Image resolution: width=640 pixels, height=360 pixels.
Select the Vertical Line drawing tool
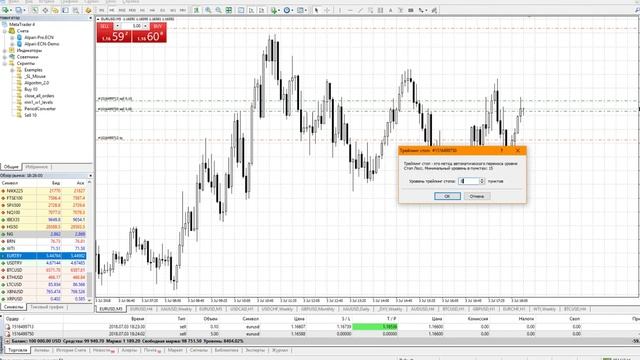pos(340,10)
